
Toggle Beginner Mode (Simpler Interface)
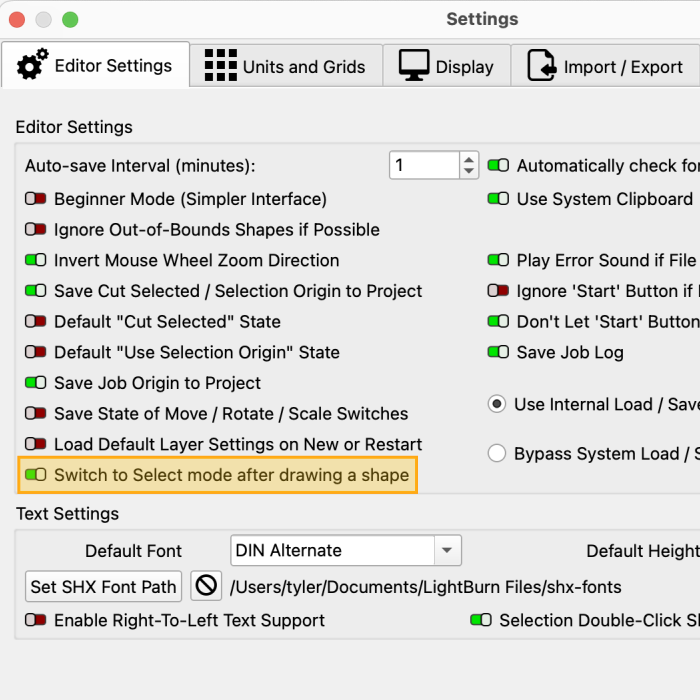tap(36, 199)
